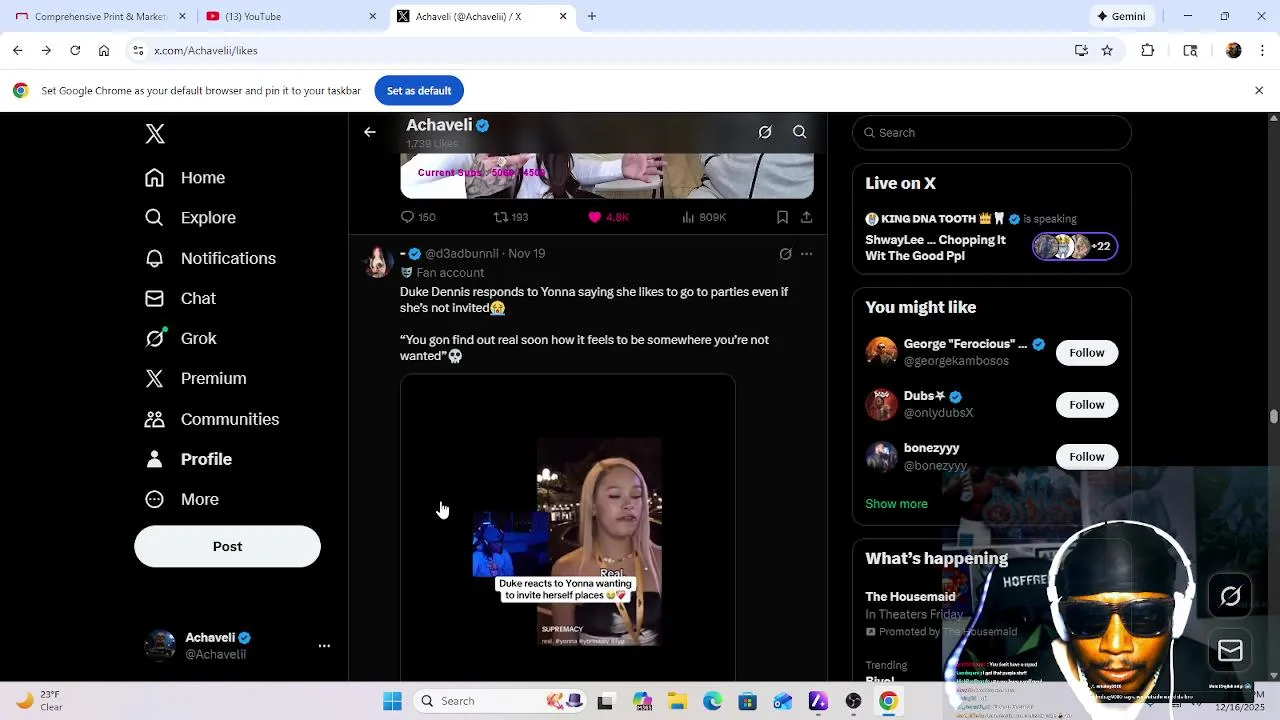The image size is (1280, 720).
Task: Click the back arrow on profile header
Action: click(x=370, y=132)
